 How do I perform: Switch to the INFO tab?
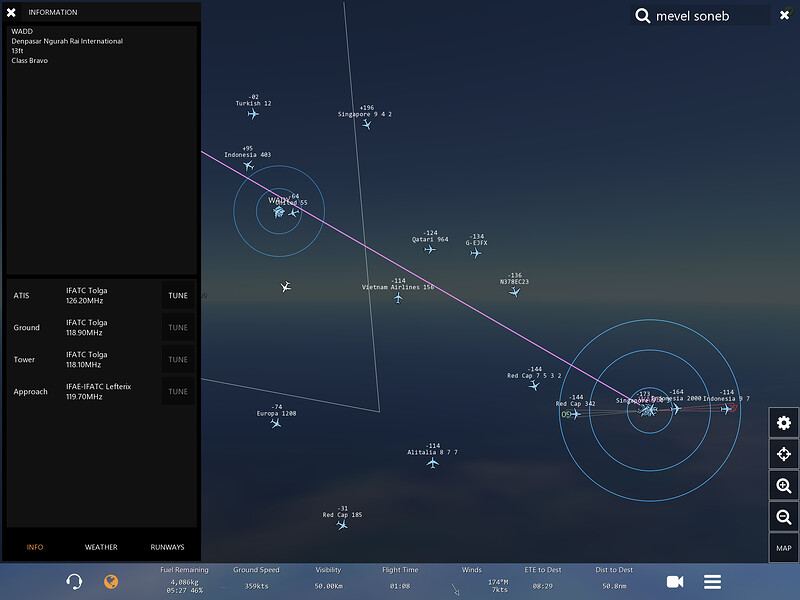[35, 547]
